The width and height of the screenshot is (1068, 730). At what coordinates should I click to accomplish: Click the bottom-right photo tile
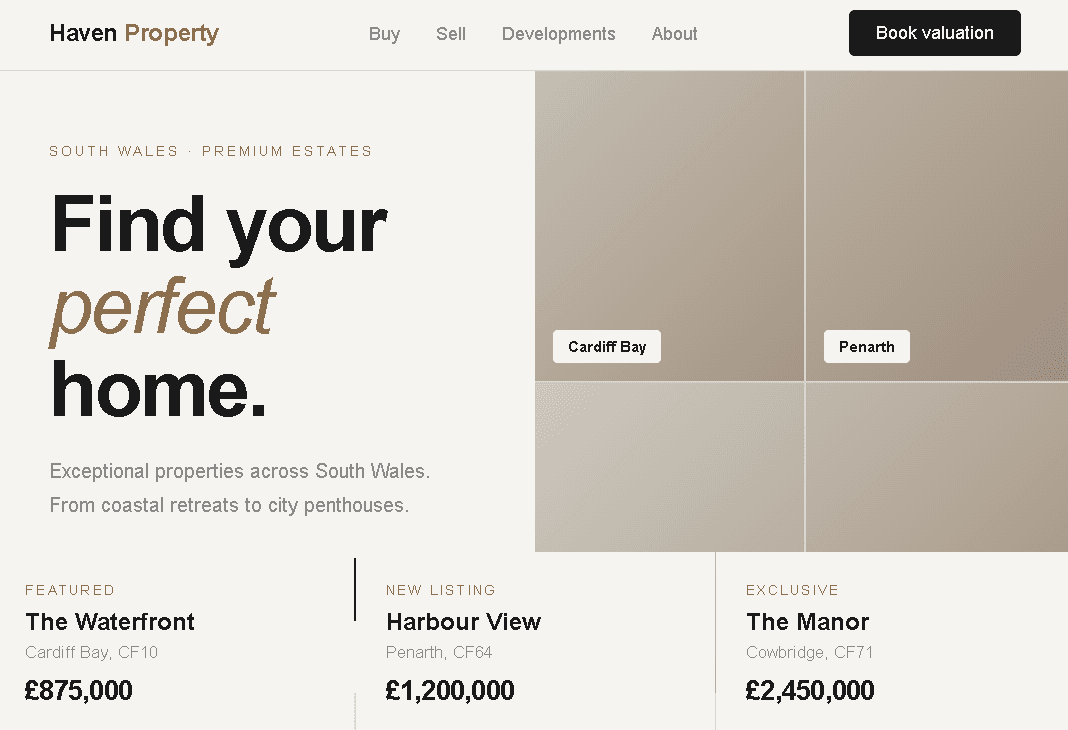click(936, 466)
